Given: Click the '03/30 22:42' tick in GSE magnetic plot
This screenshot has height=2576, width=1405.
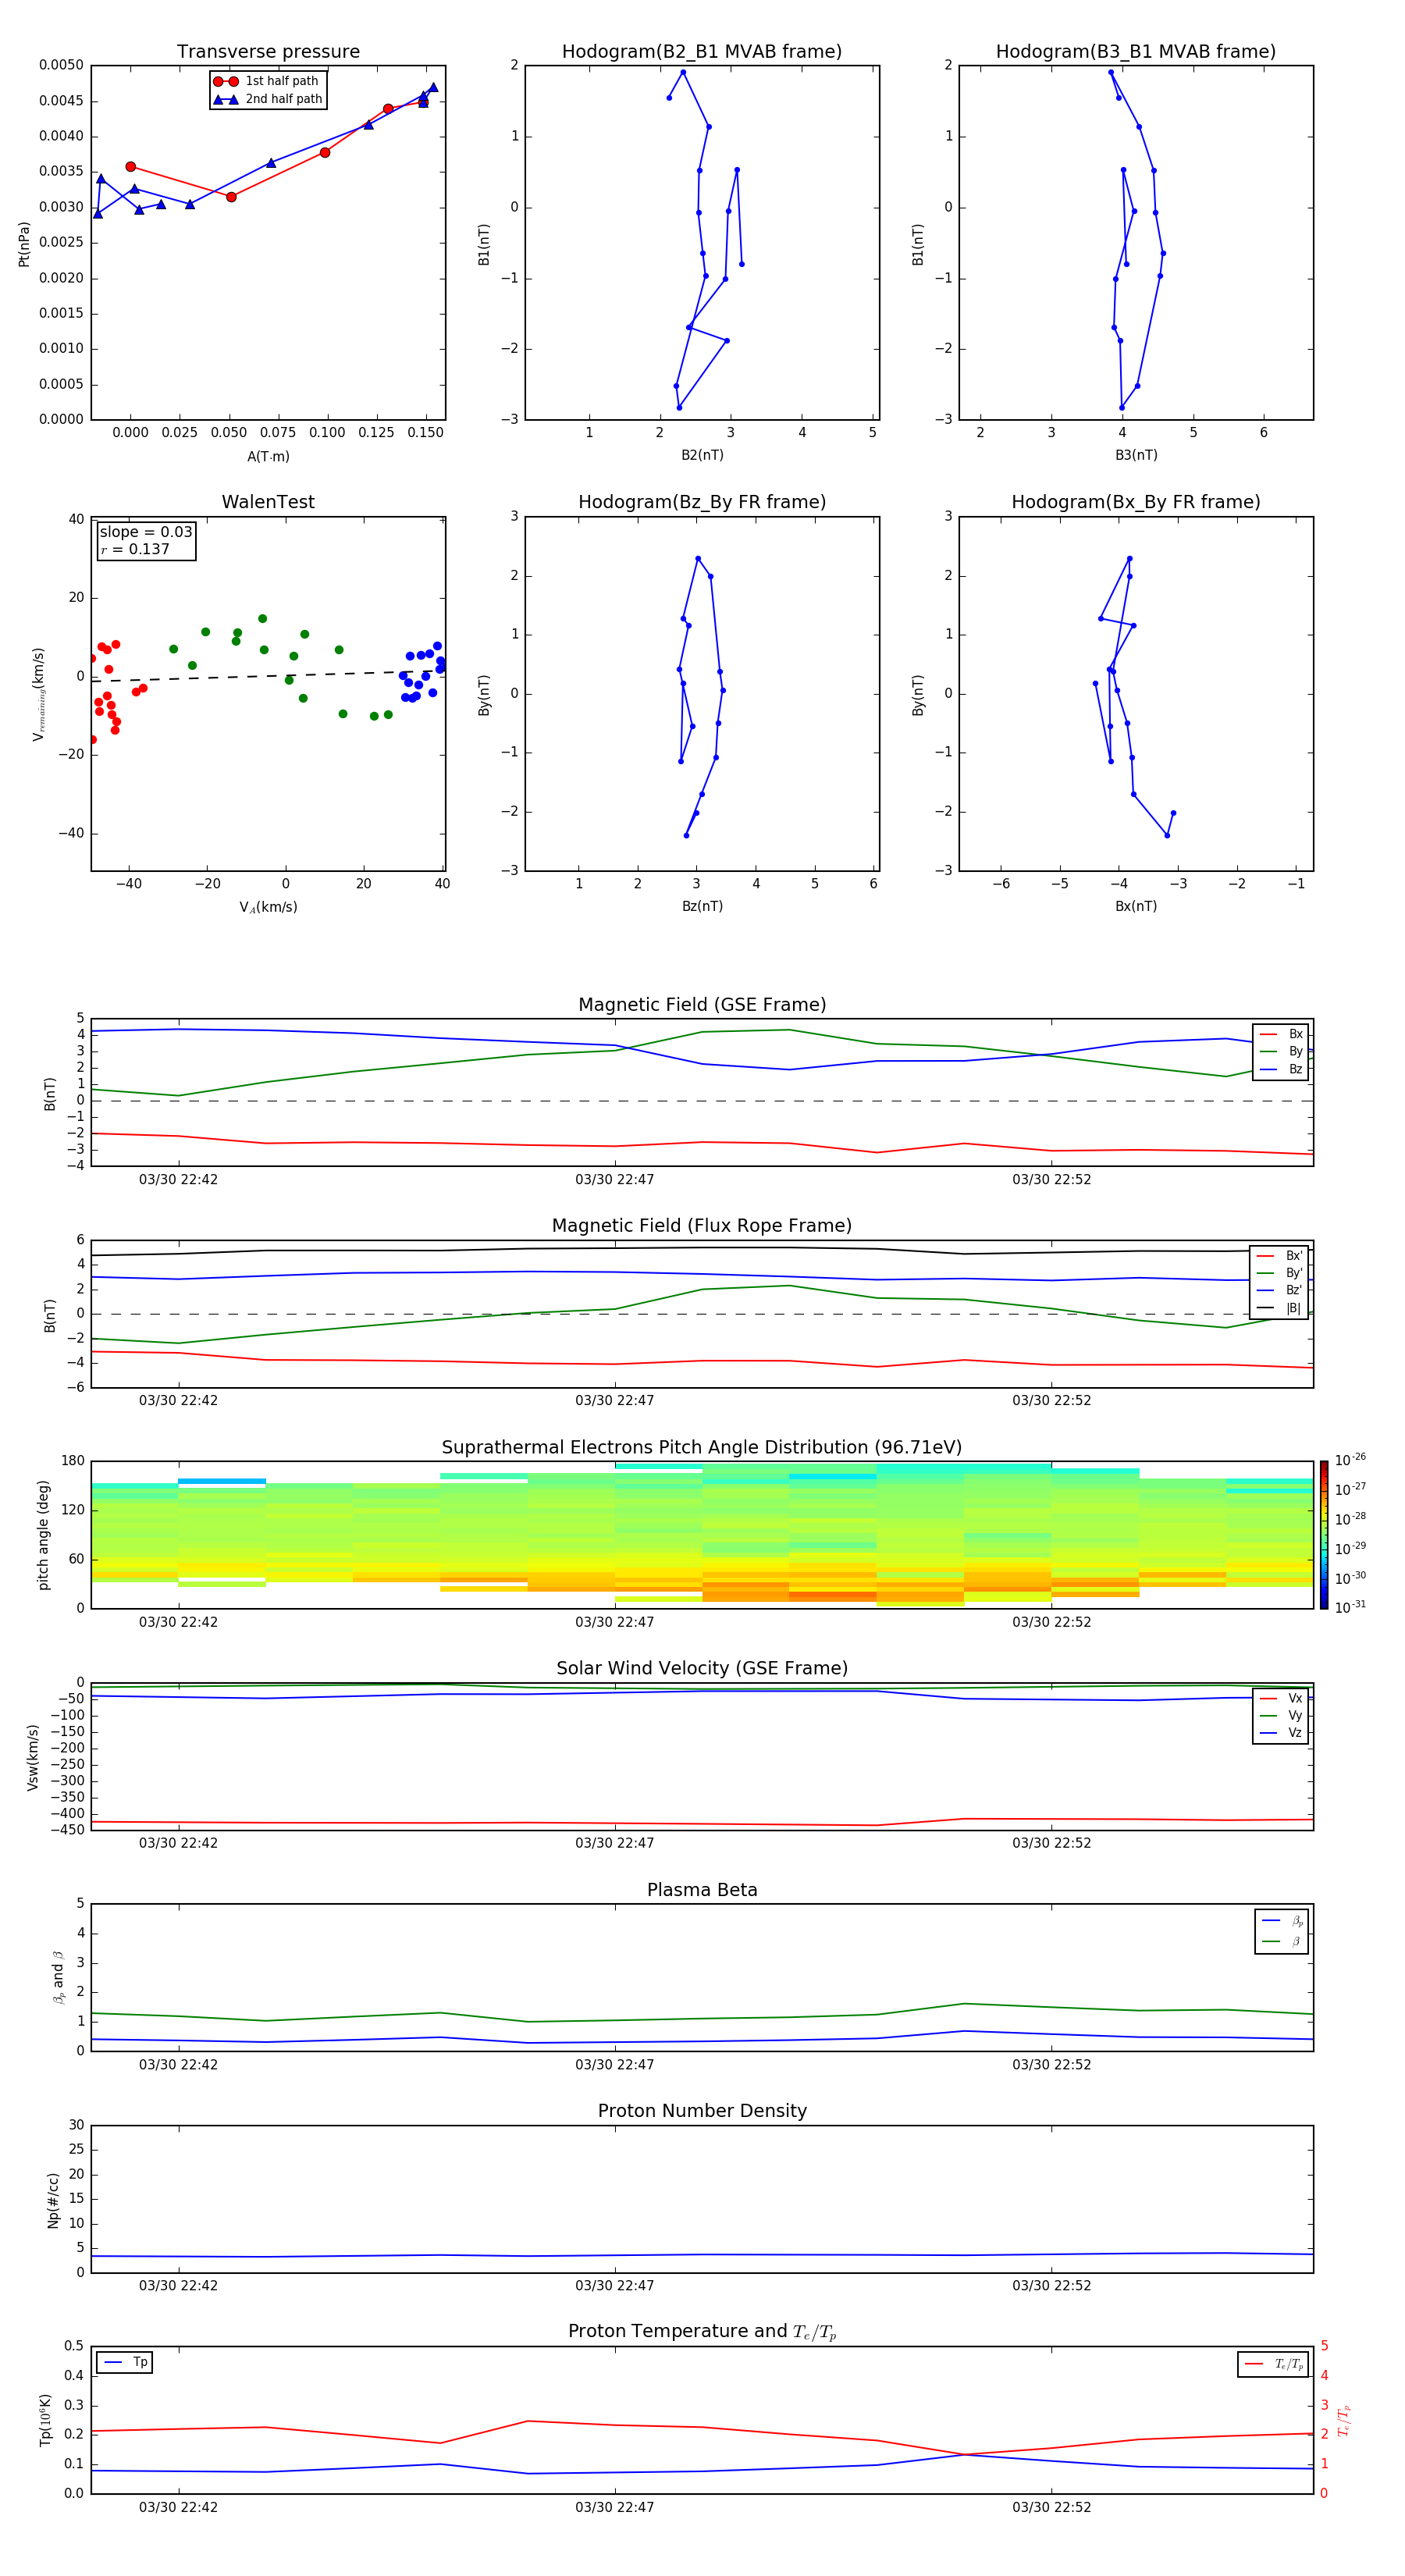Looking at the screenshot, I should pyautogui.click(x=178, y=1180).
